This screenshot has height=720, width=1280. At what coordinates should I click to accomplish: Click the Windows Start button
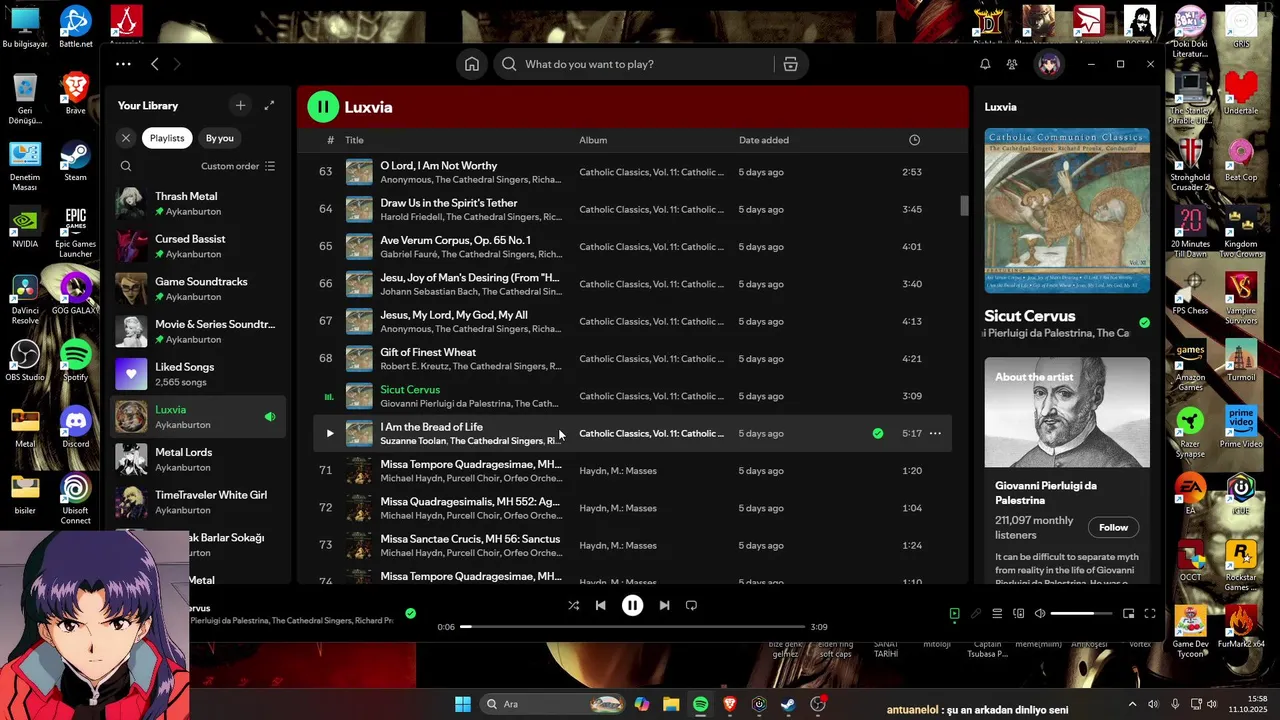tap(463, 704)
